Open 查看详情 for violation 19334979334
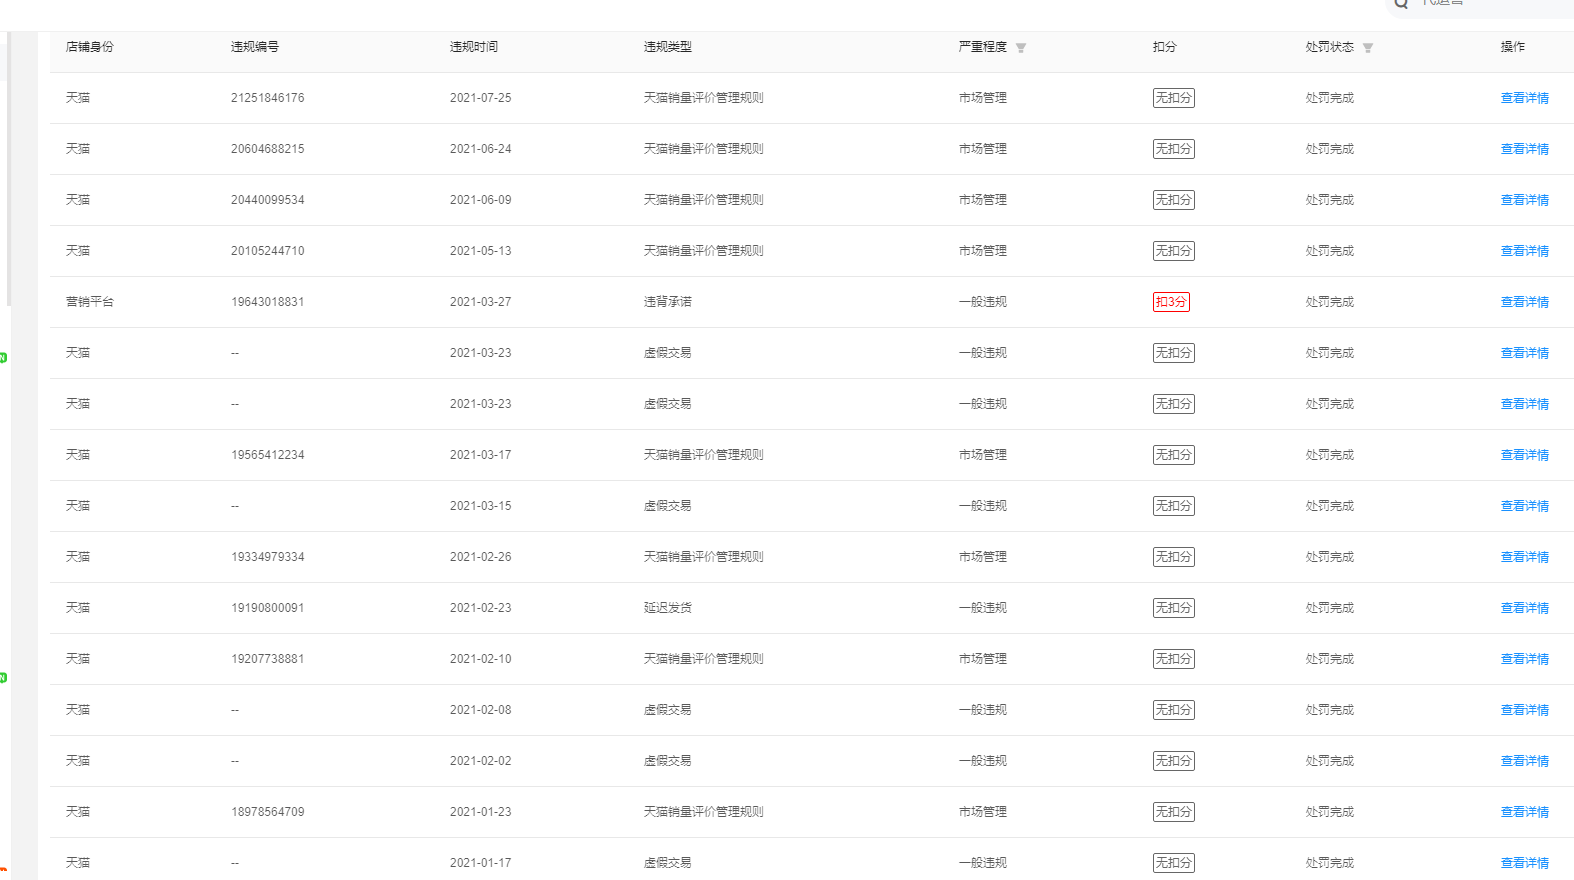Screen dimensions: 1574x880 1524,557
